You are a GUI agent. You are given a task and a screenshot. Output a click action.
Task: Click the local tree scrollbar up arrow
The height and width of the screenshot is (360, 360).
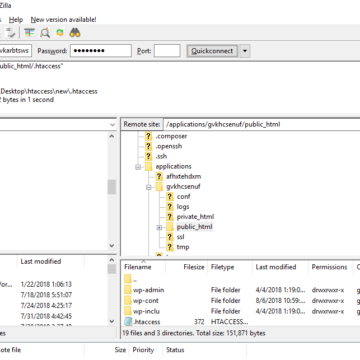point(112,136)
